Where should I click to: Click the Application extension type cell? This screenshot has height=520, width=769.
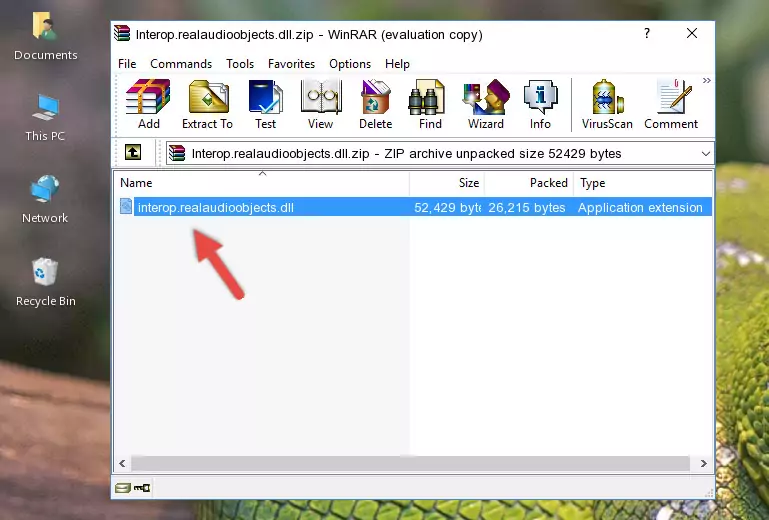pyautogui.click(x=640, y=208)
